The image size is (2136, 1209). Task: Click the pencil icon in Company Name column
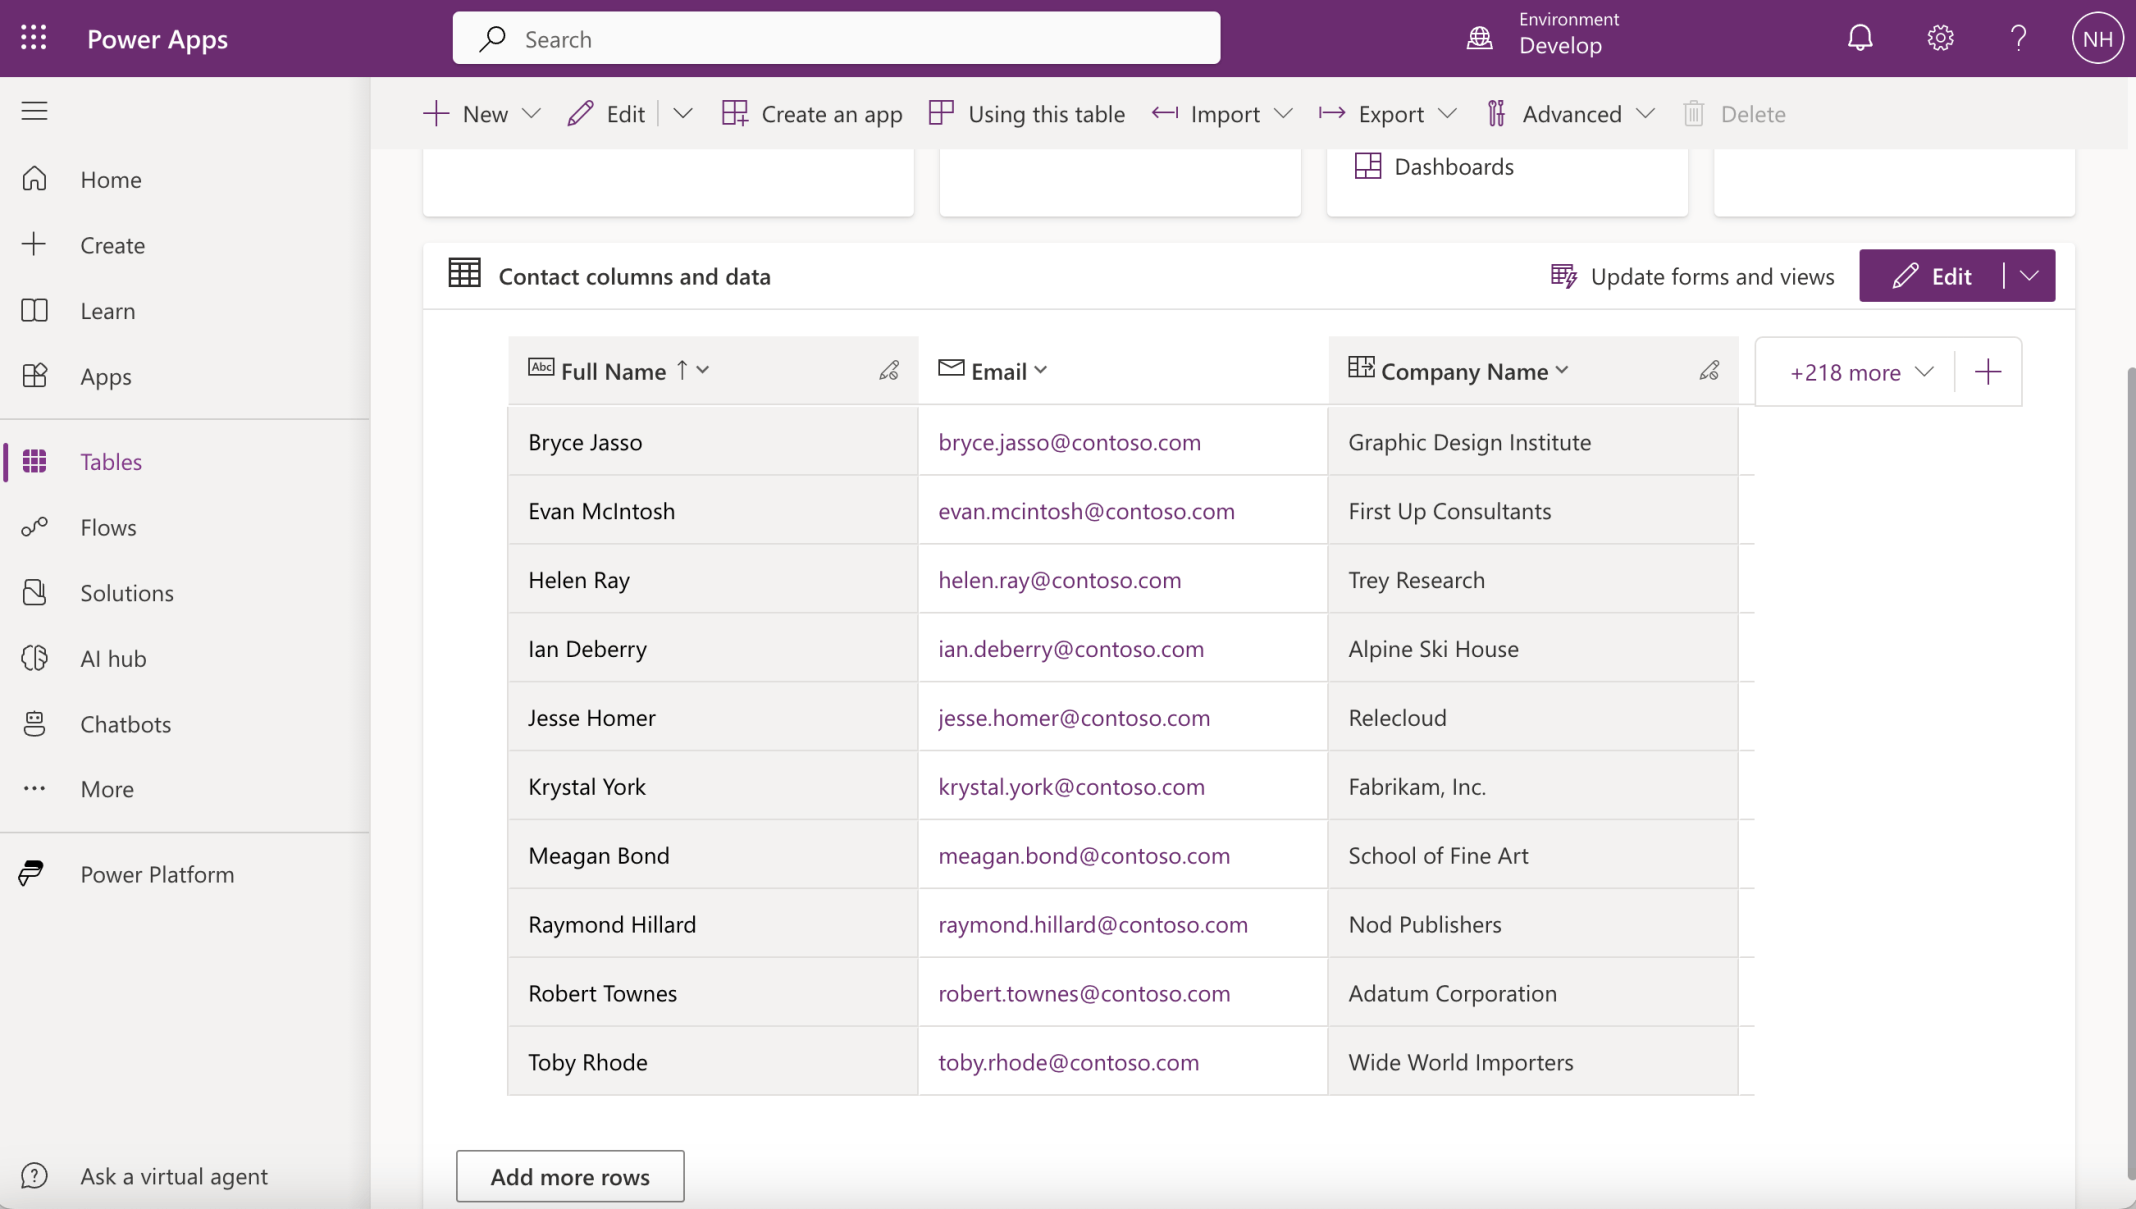1709,371
